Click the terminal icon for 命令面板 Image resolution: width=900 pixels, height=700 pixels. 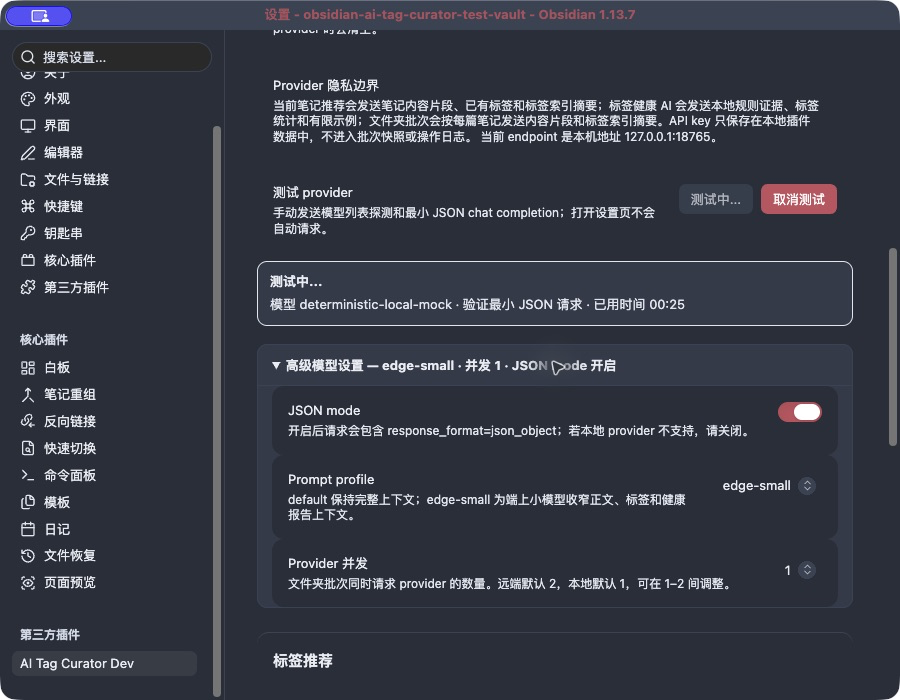[28, 476]
